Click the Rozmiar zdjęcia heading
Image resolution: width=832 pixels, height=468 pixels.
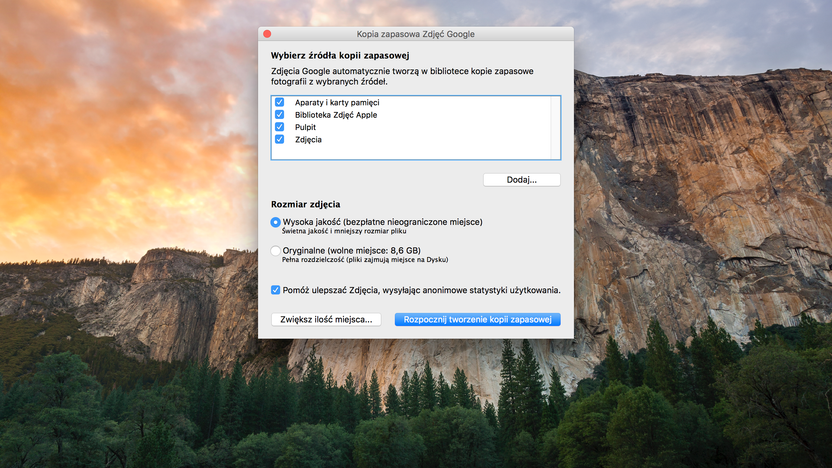point(306,204)
